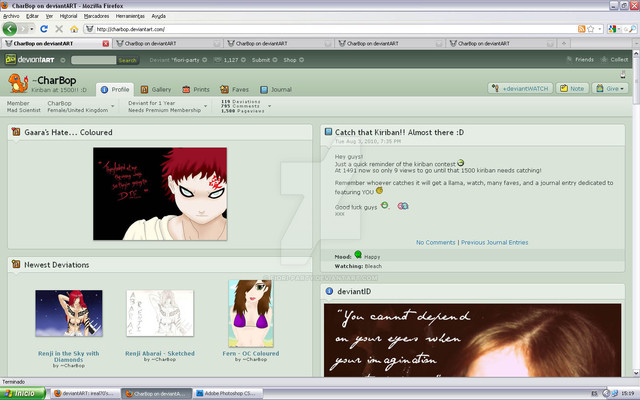Open the Submit menu in the deviantART bar
640x400 pixels.
[x=264, y=60]
